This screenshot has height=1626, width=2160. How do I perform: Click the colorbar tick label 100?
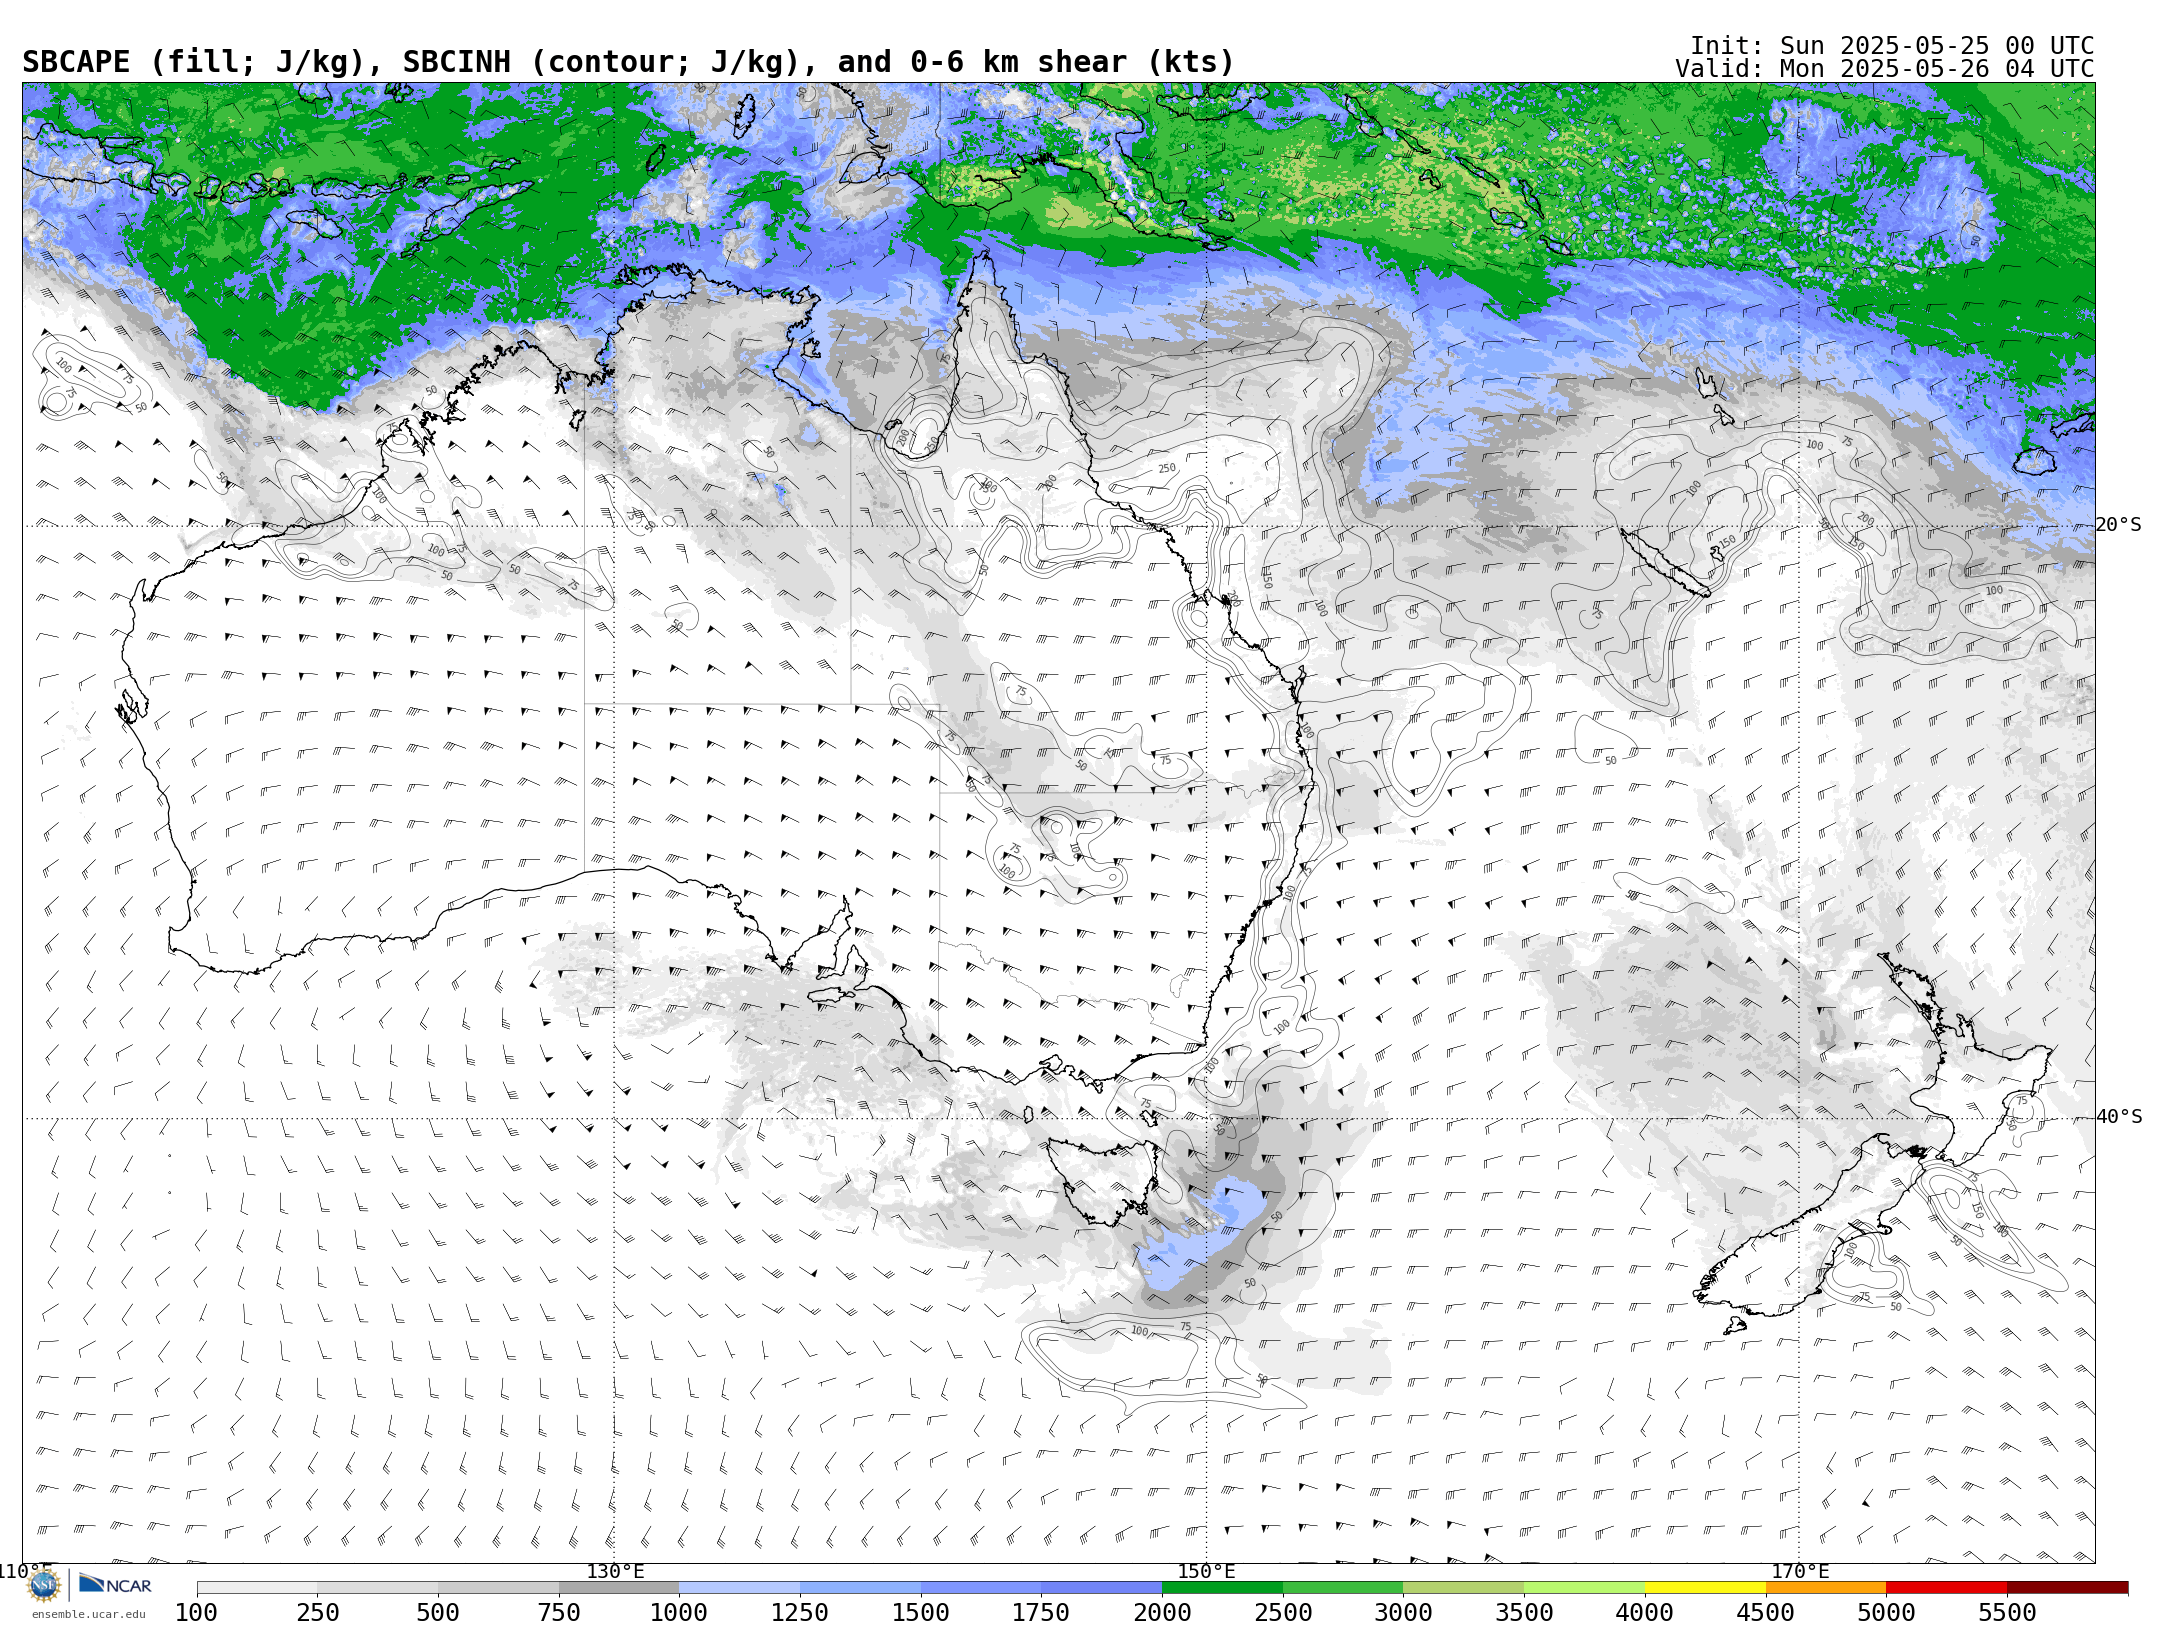(x=197, y=1612)
